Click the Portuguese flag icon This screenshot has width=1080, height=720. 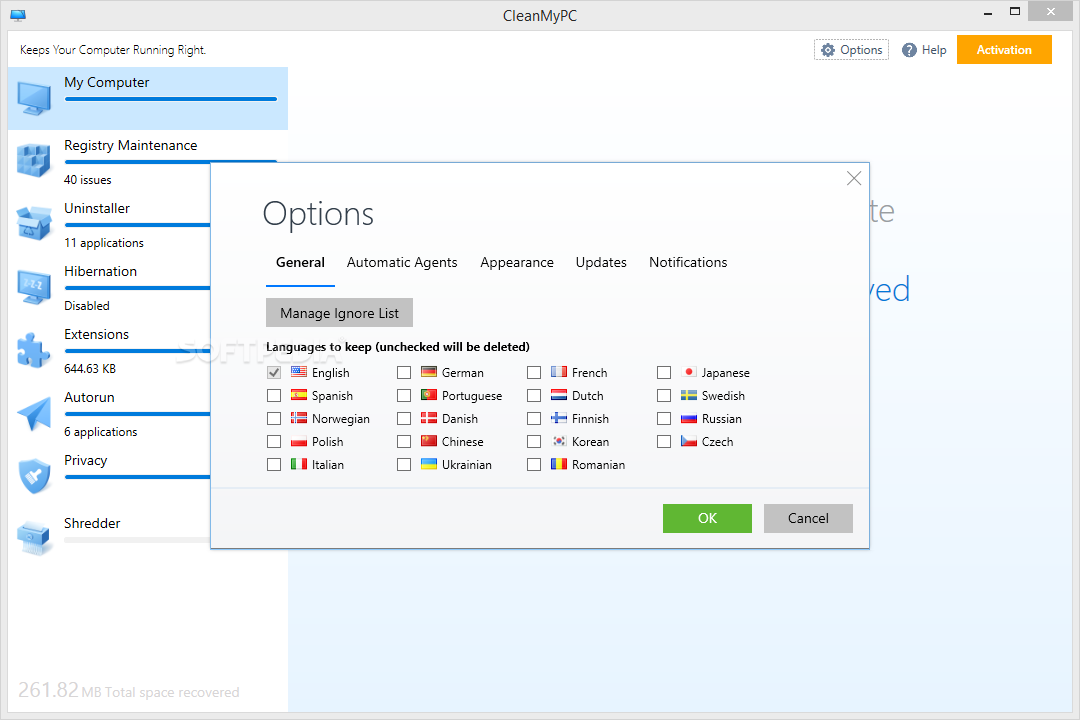429,395
